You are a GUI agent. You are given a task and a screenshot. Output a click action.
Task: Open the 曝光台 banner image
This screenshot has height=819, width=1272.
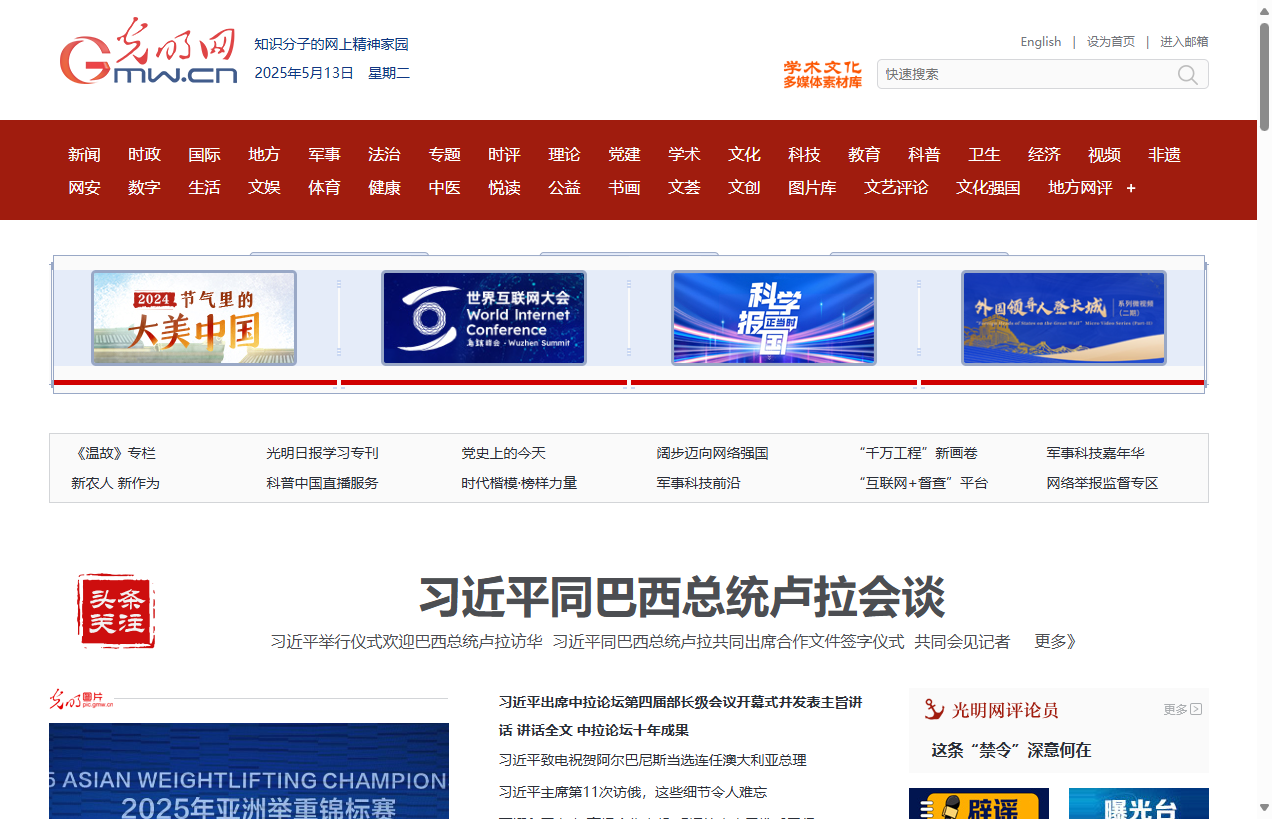click(x=1138, y=804)
